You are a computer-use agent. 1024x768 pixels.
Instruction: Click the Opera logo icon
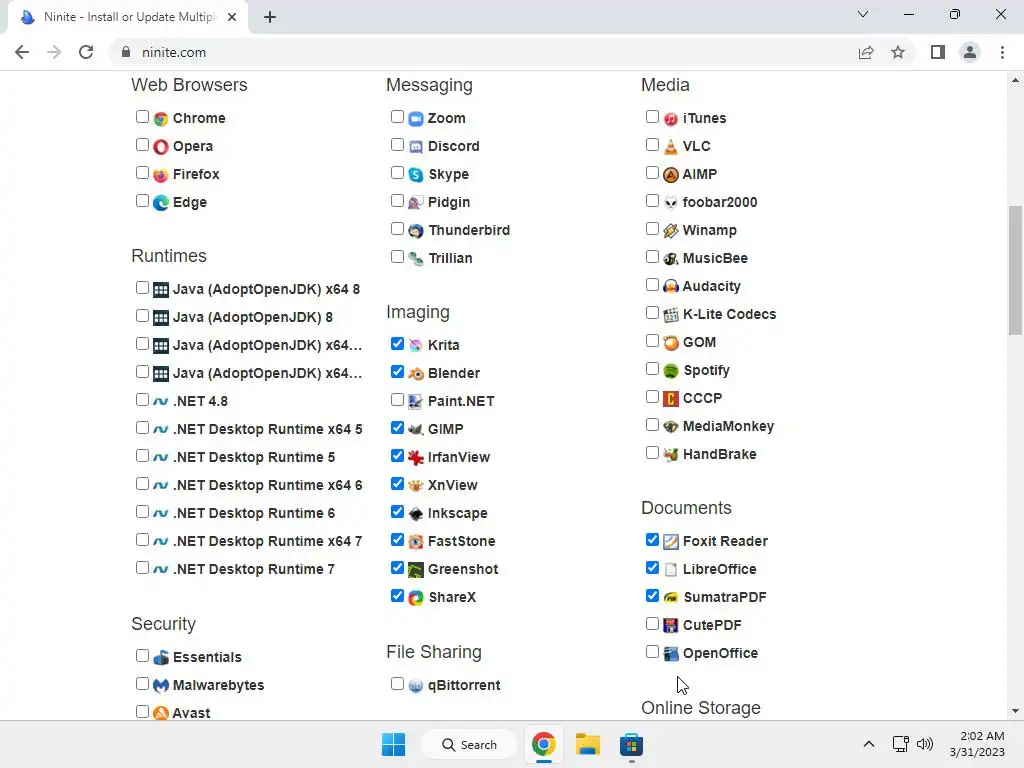click(x=161, y=147)
